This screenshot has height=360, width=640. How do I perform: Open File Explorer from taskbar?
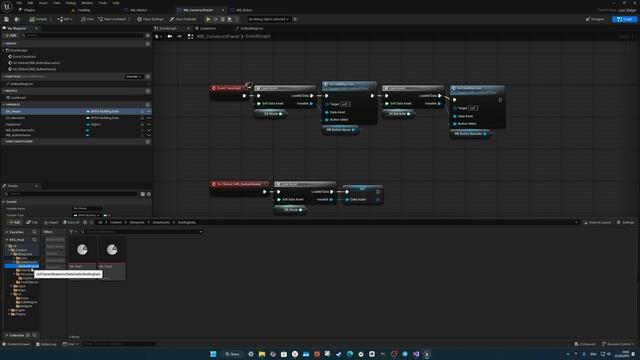pos(262,354)
